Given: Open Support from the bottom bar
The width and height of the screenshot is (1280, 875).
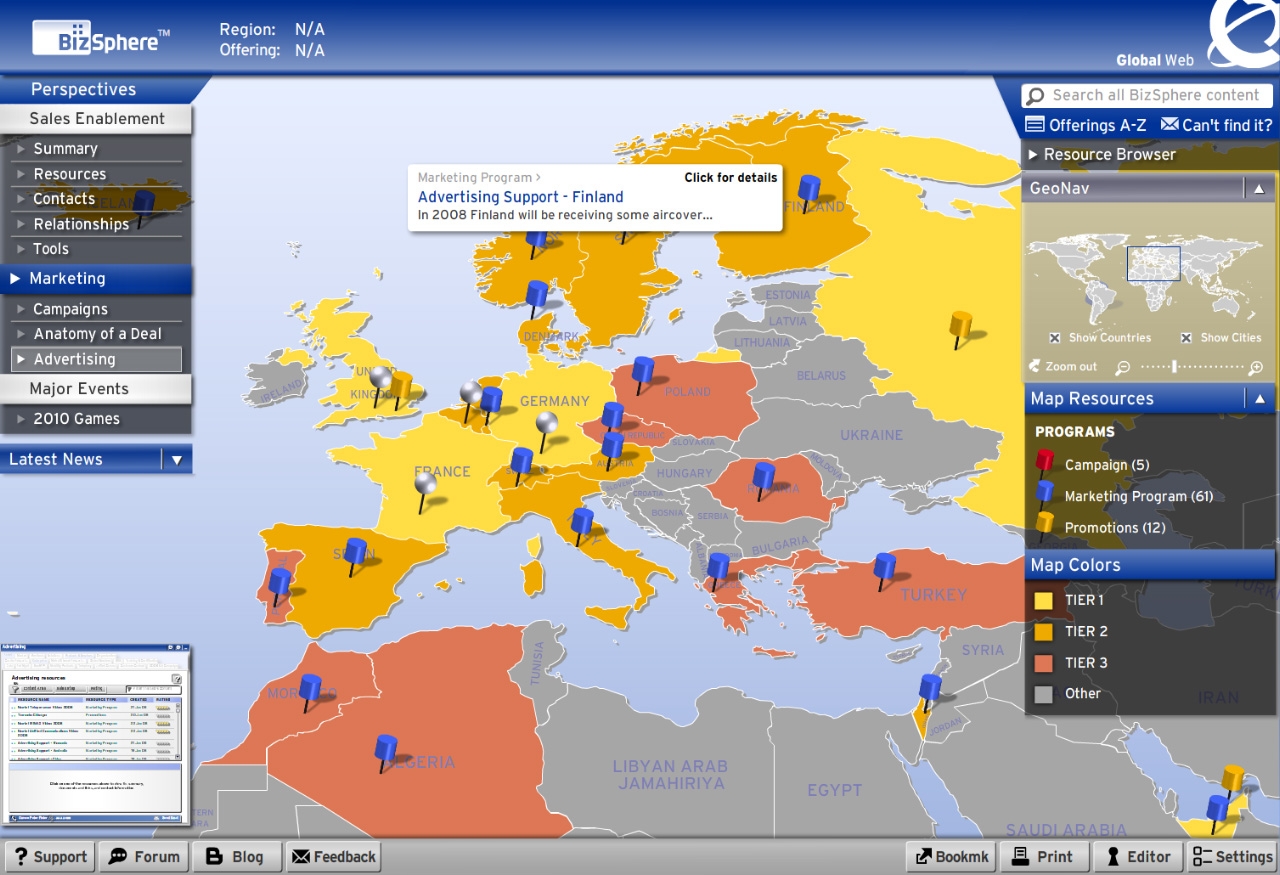Looking at the screenshot, I should tap(50, 857).
